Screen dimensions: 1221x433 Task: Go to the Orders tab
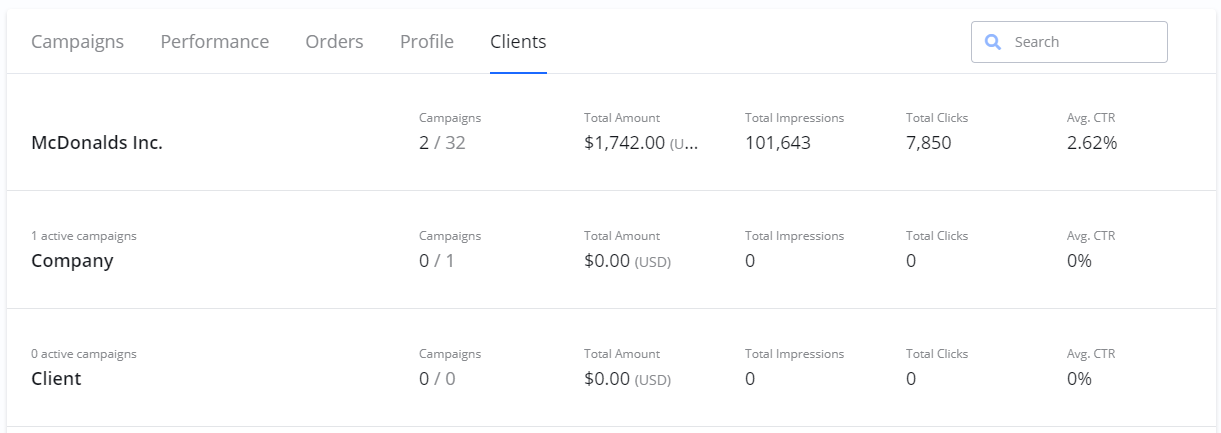pyautogui.click(x=334, y=42)
